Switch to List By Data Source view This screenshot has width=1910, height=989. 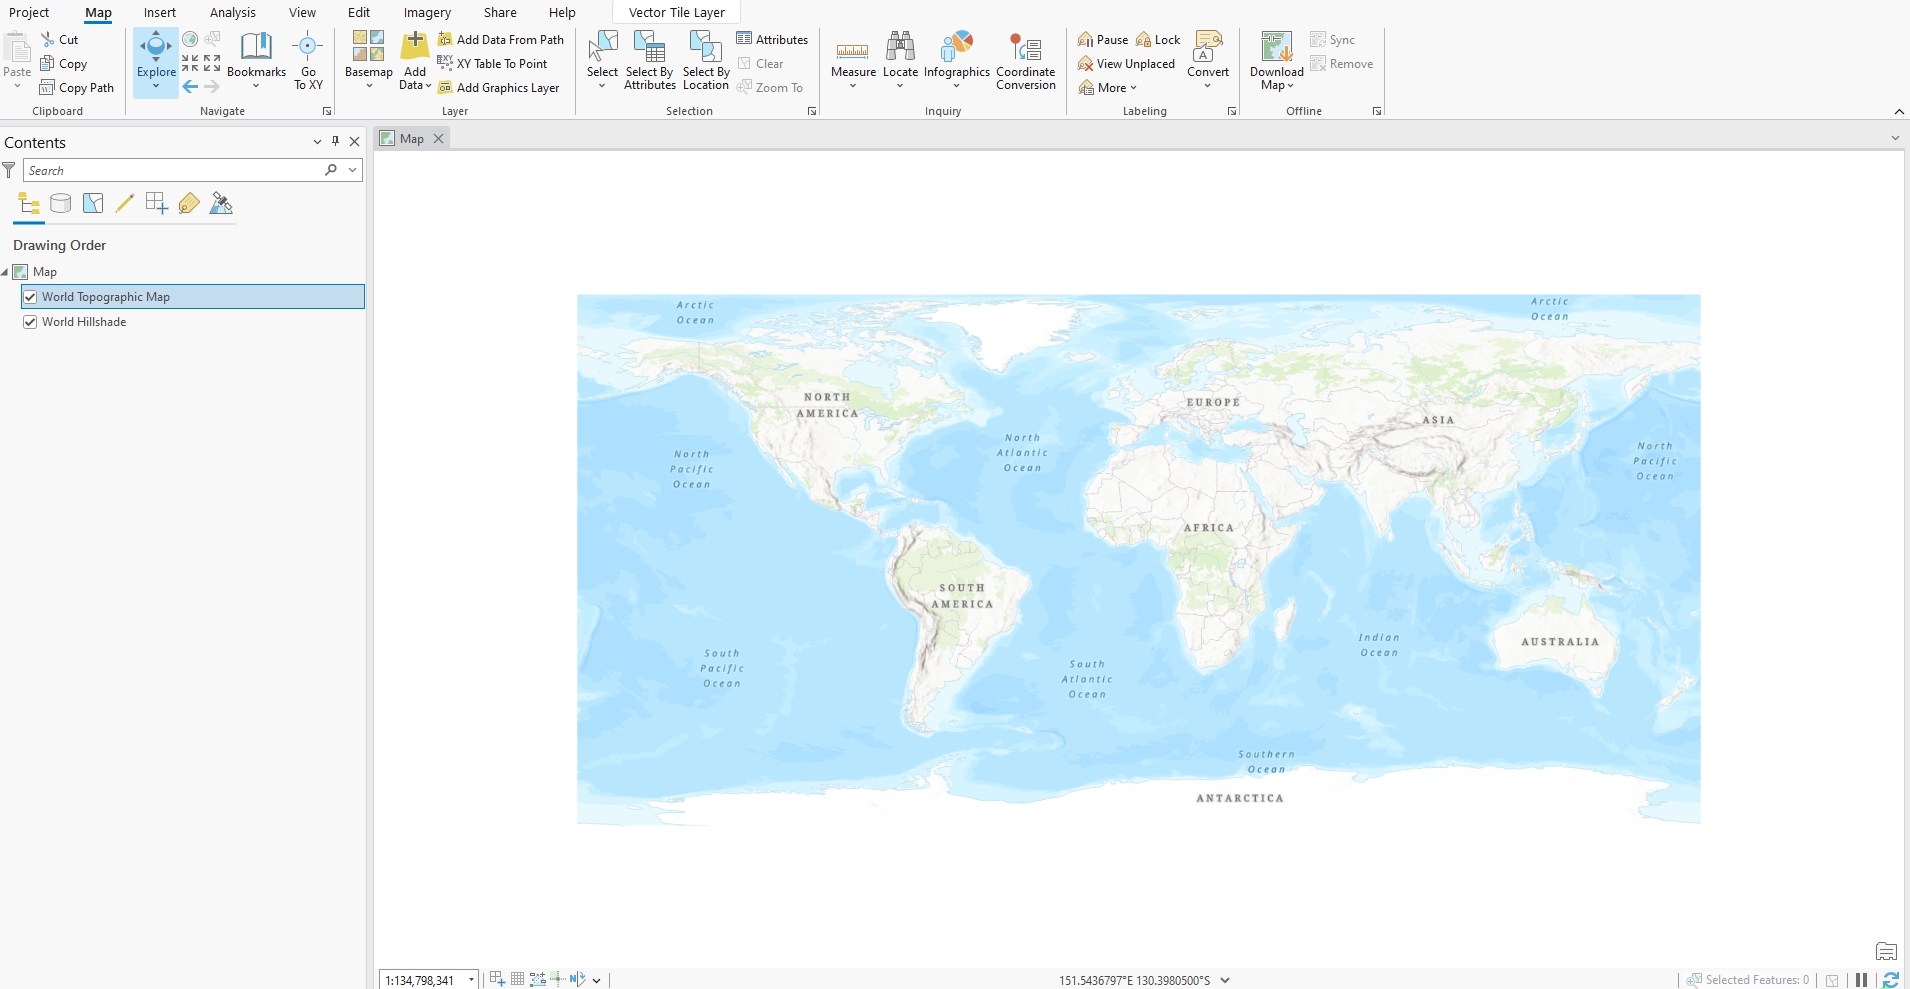[61, 204]
